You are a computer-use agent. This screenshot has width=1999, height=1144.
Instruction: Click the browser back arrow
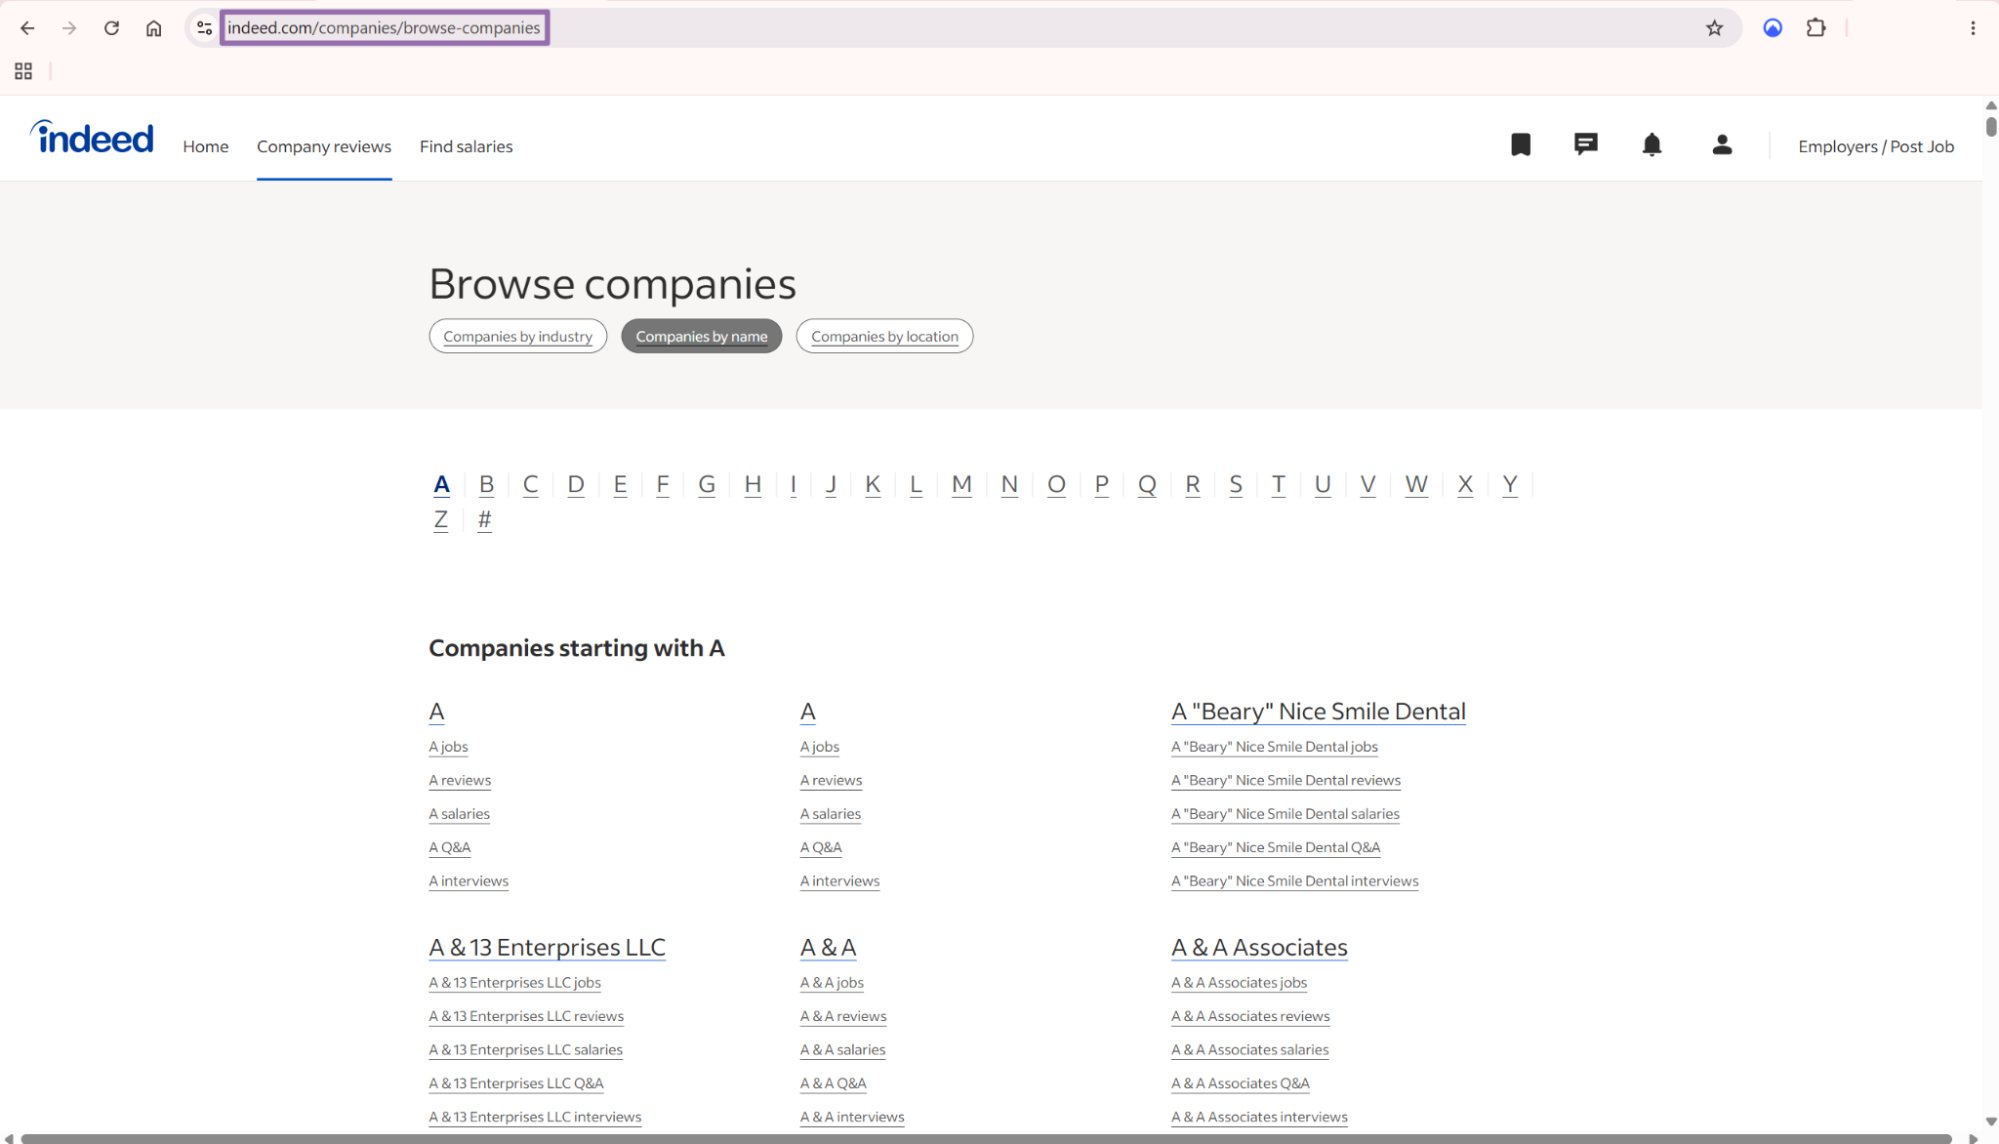point(27,28)
